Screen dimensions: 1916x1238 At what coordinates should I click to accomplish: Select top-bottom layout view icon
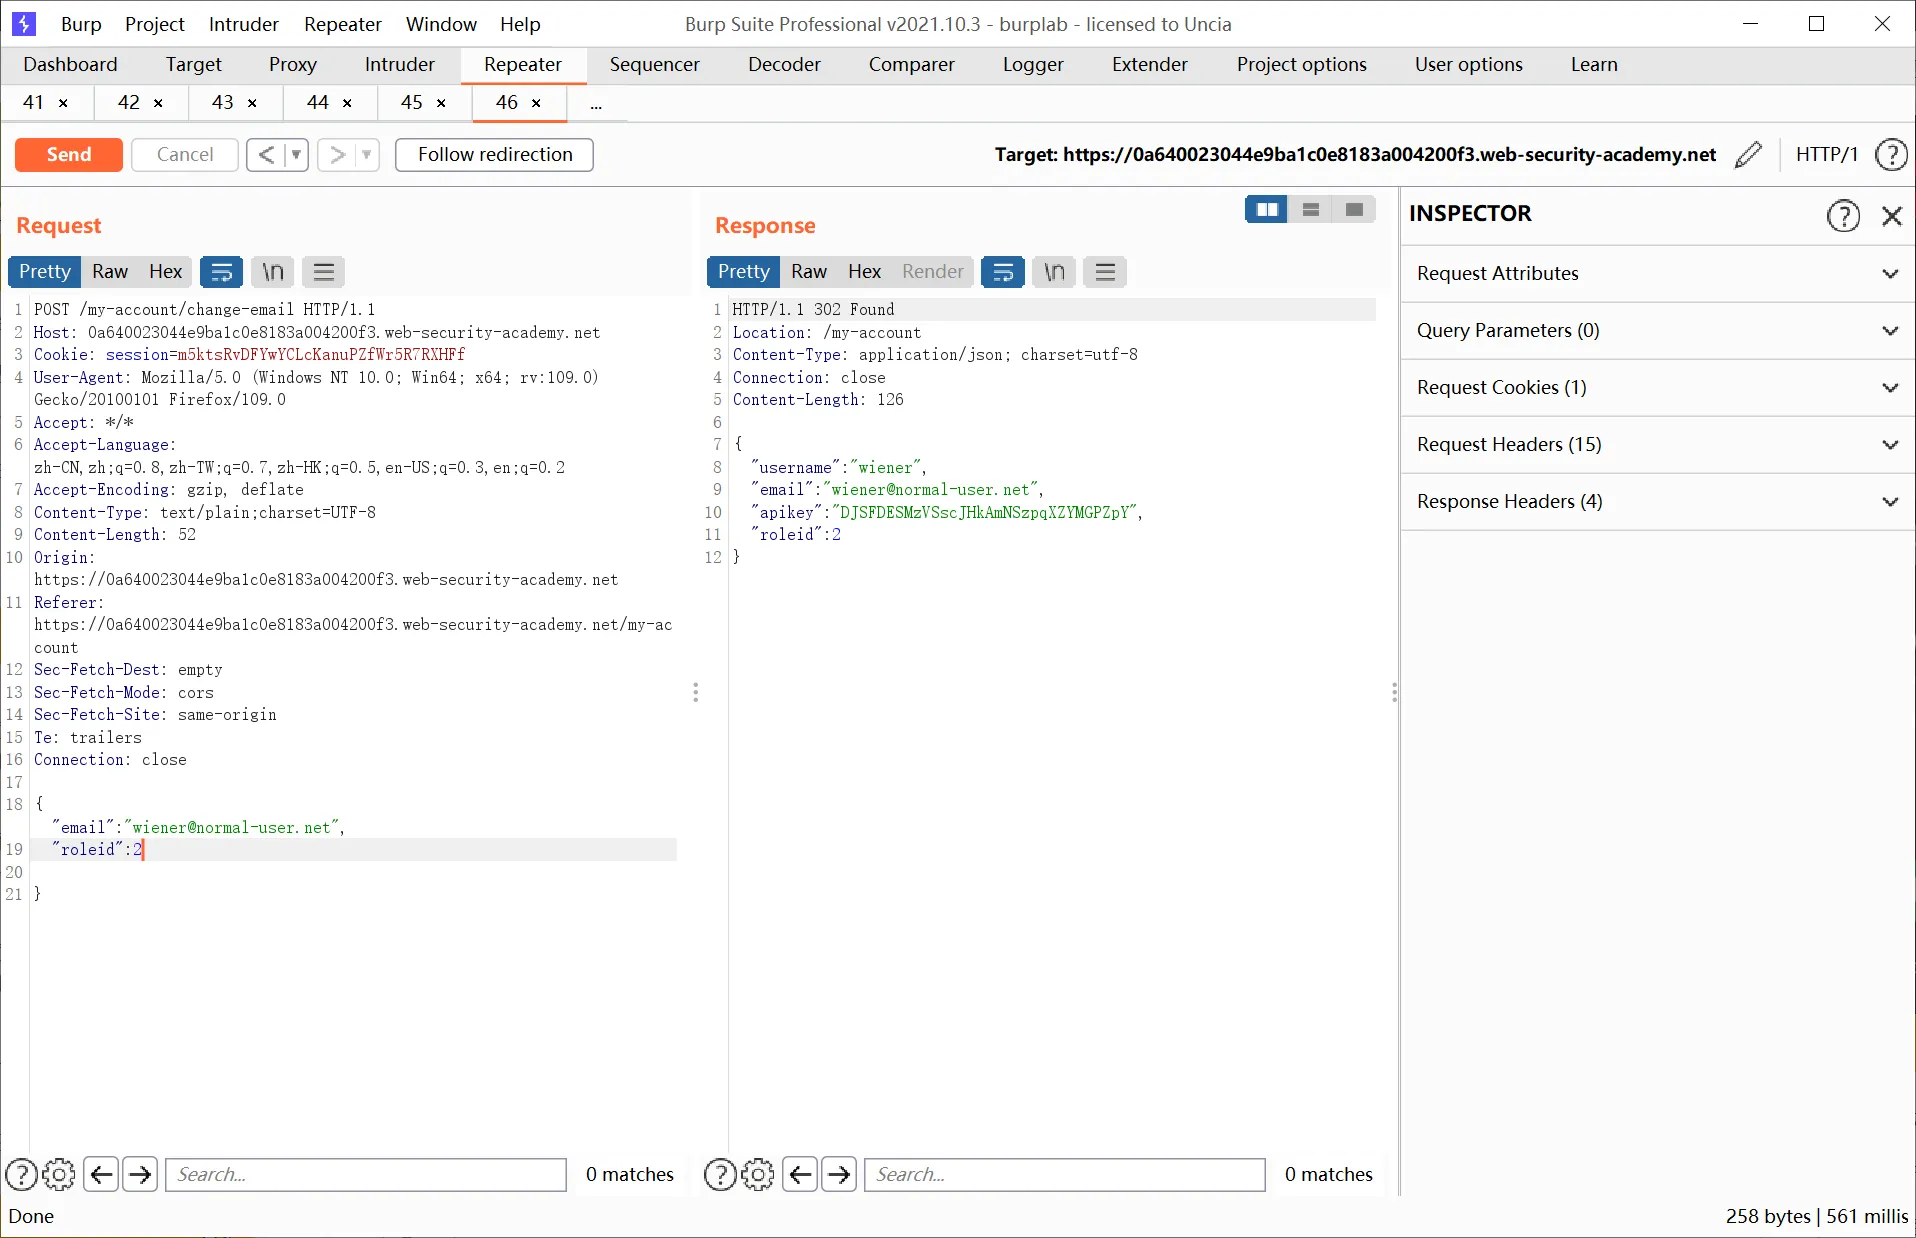click(1310, 209)
